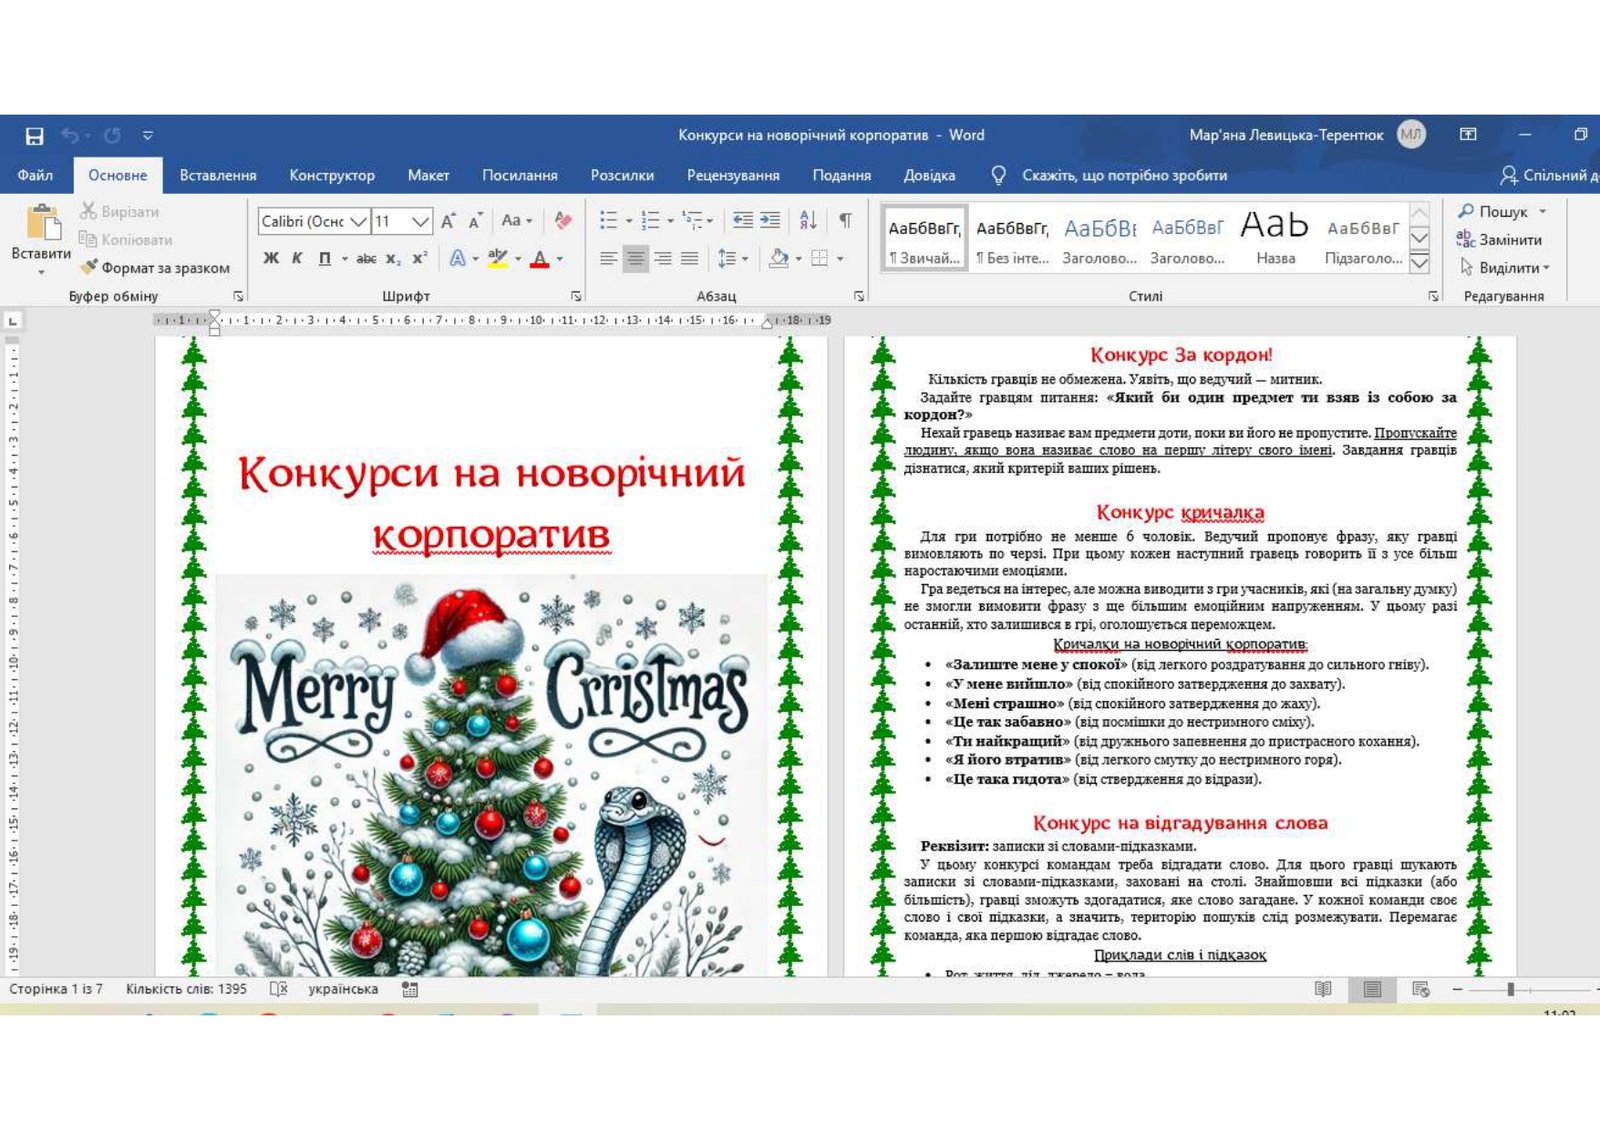Justify the paragraph text
1600x1130 pixels.
pos(689,259)
